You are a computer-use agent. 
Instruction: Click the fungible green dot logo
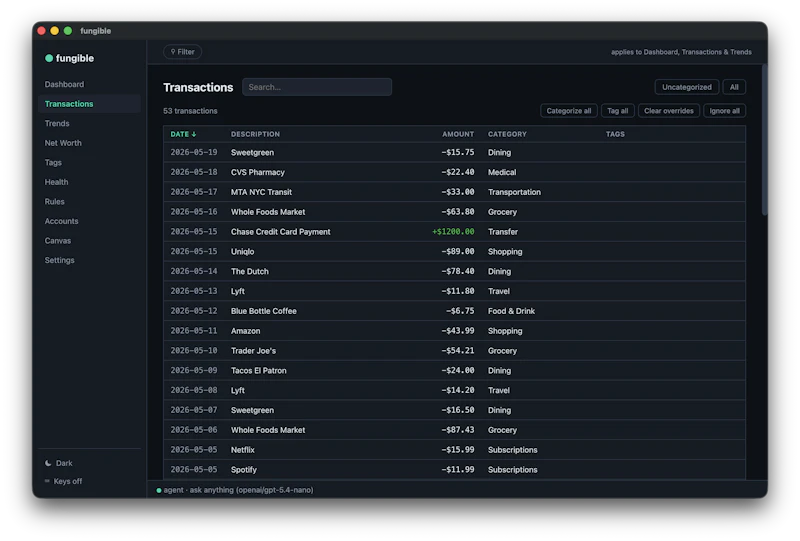tap(49, 58)
